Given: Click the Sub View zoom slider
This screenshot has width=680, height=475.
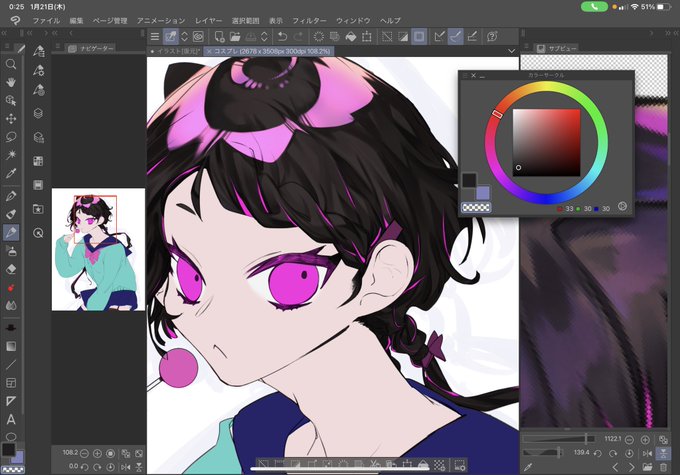Looking at the screenshot, I should click(x=559, y=439).
